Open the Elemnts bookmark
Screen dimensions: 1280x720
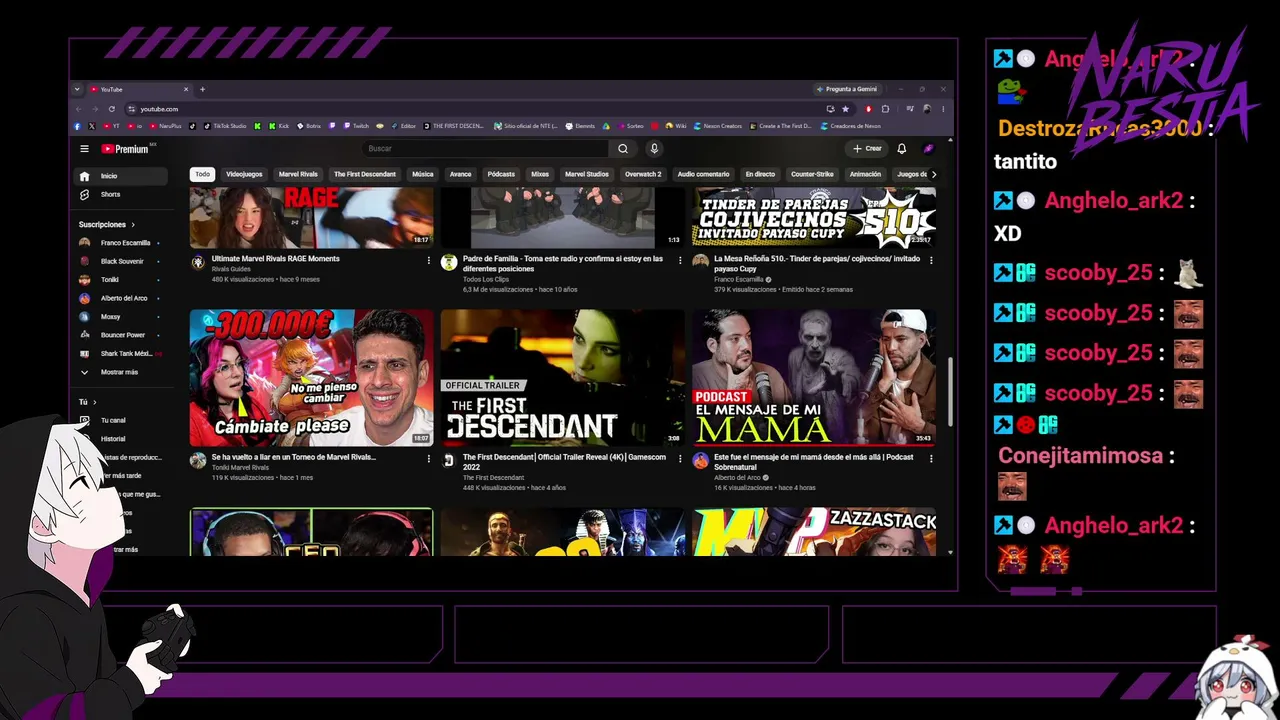[x=580, y=126]
